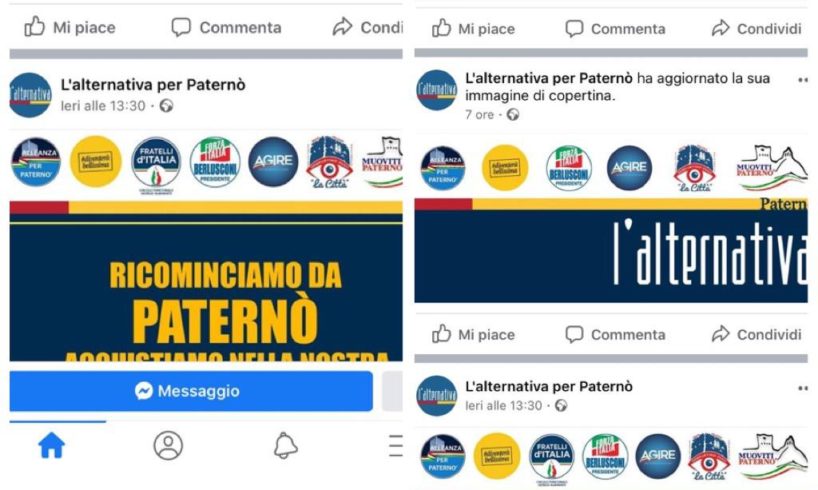Open notifications bell icon

point(285,446)
